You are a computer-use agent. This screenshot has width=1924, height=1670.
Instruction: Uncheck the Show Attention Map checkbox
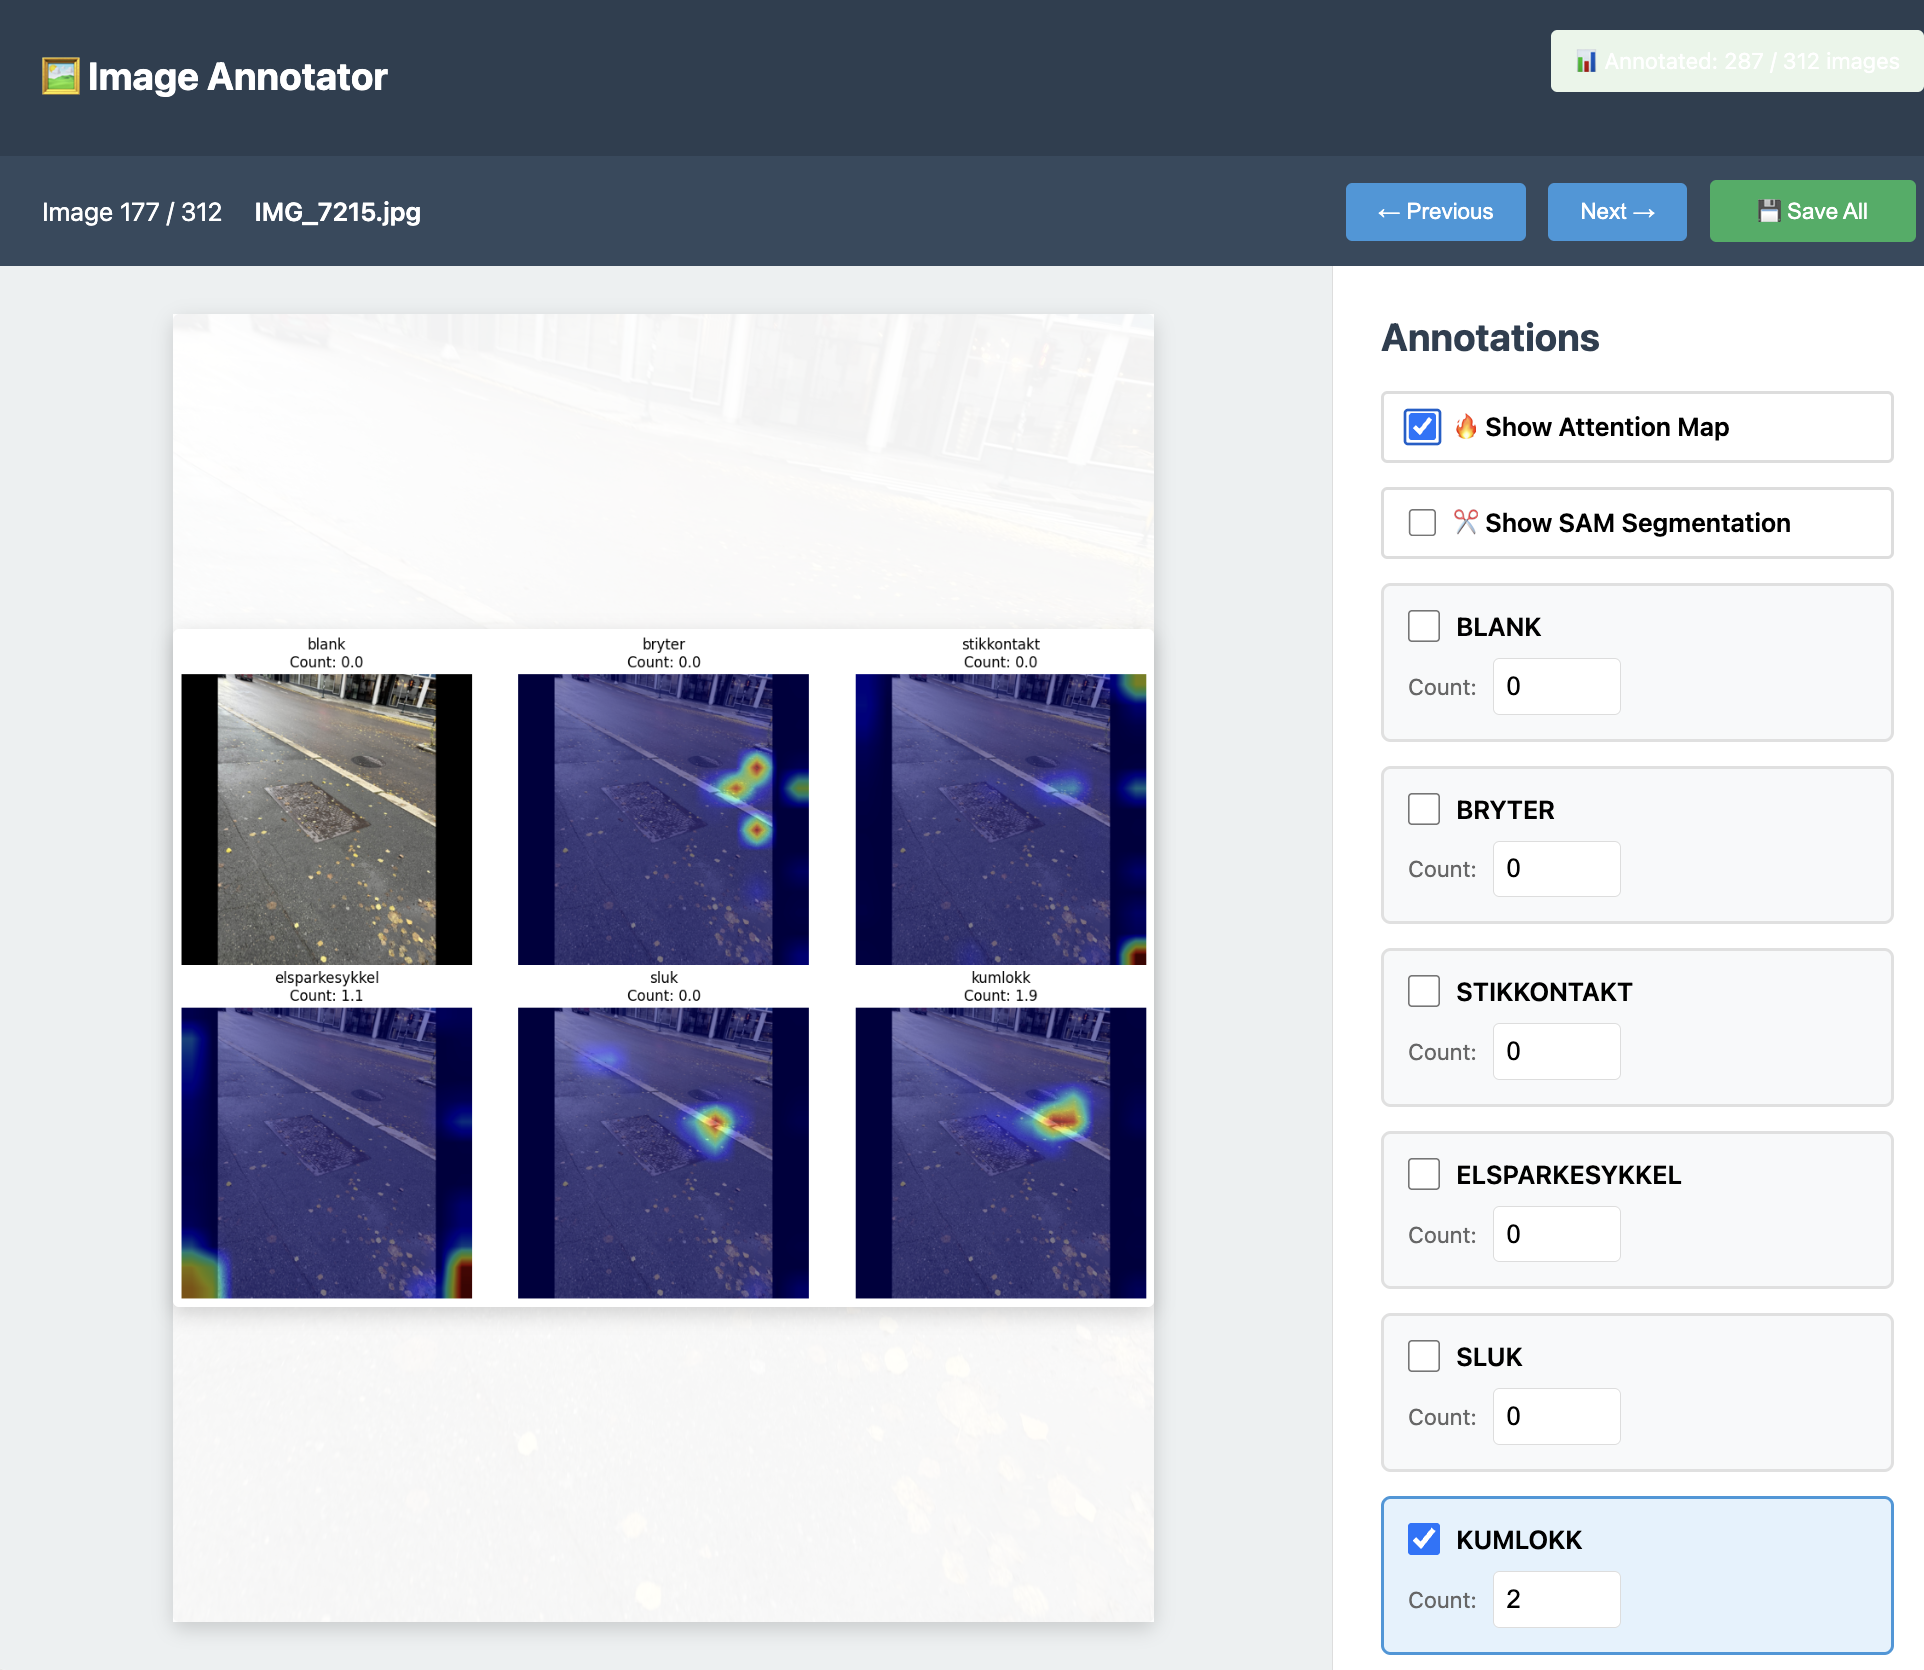coord(1422,427)
